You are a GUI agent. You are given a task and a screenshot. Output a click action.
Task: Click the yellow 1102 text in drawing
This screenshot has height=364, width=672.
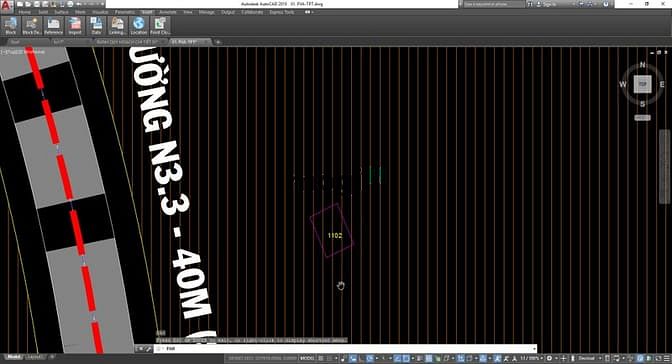[x=335, y=235]
